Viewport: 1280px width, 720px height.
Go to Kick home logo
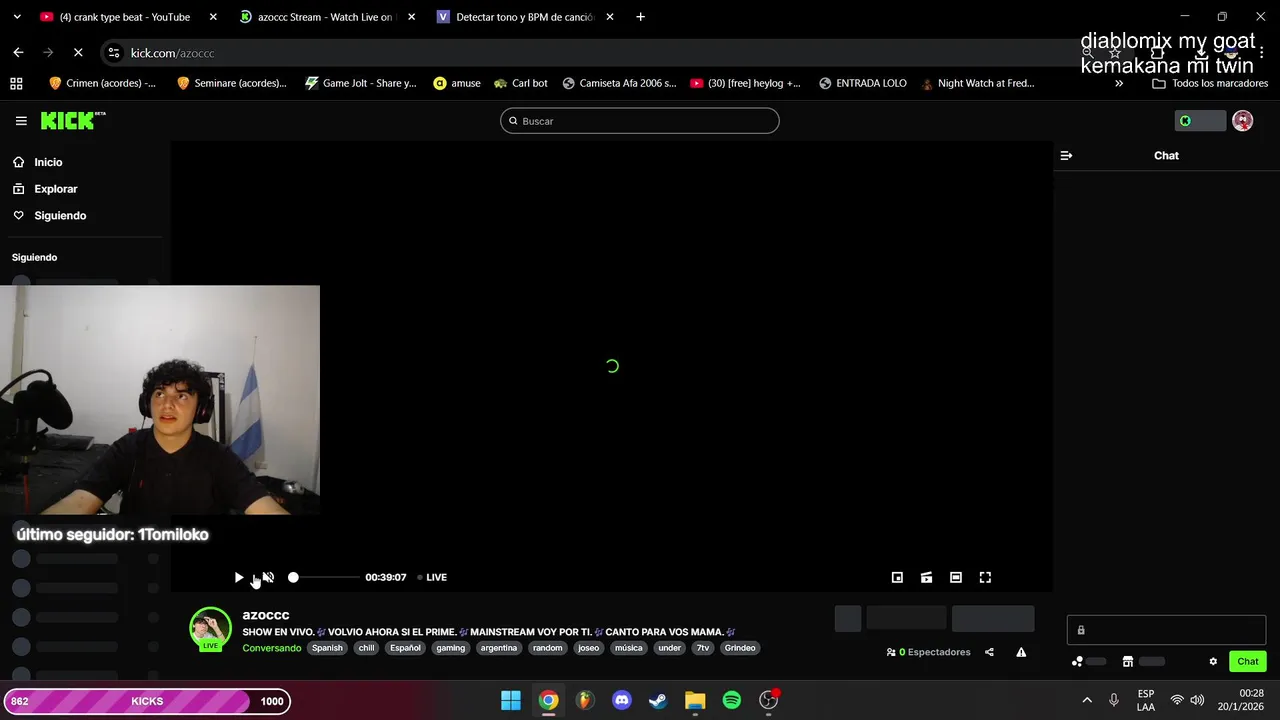tap(73, 121)
